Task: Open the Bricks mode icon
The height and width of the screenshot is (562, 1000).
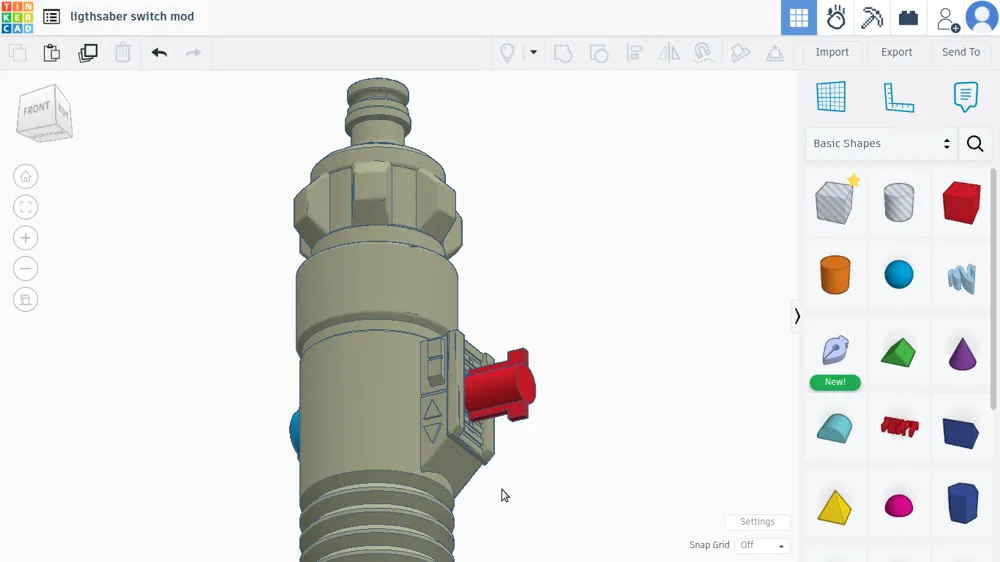Action: [908, 18]
